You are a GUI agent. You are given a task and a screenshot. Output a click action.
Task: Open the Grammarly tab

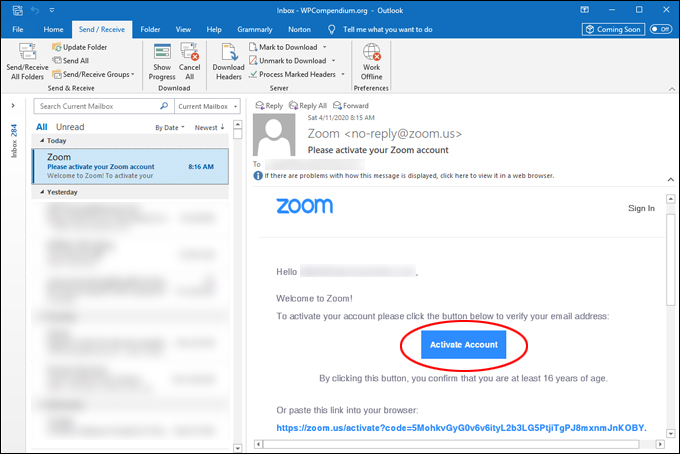[255, 29]
